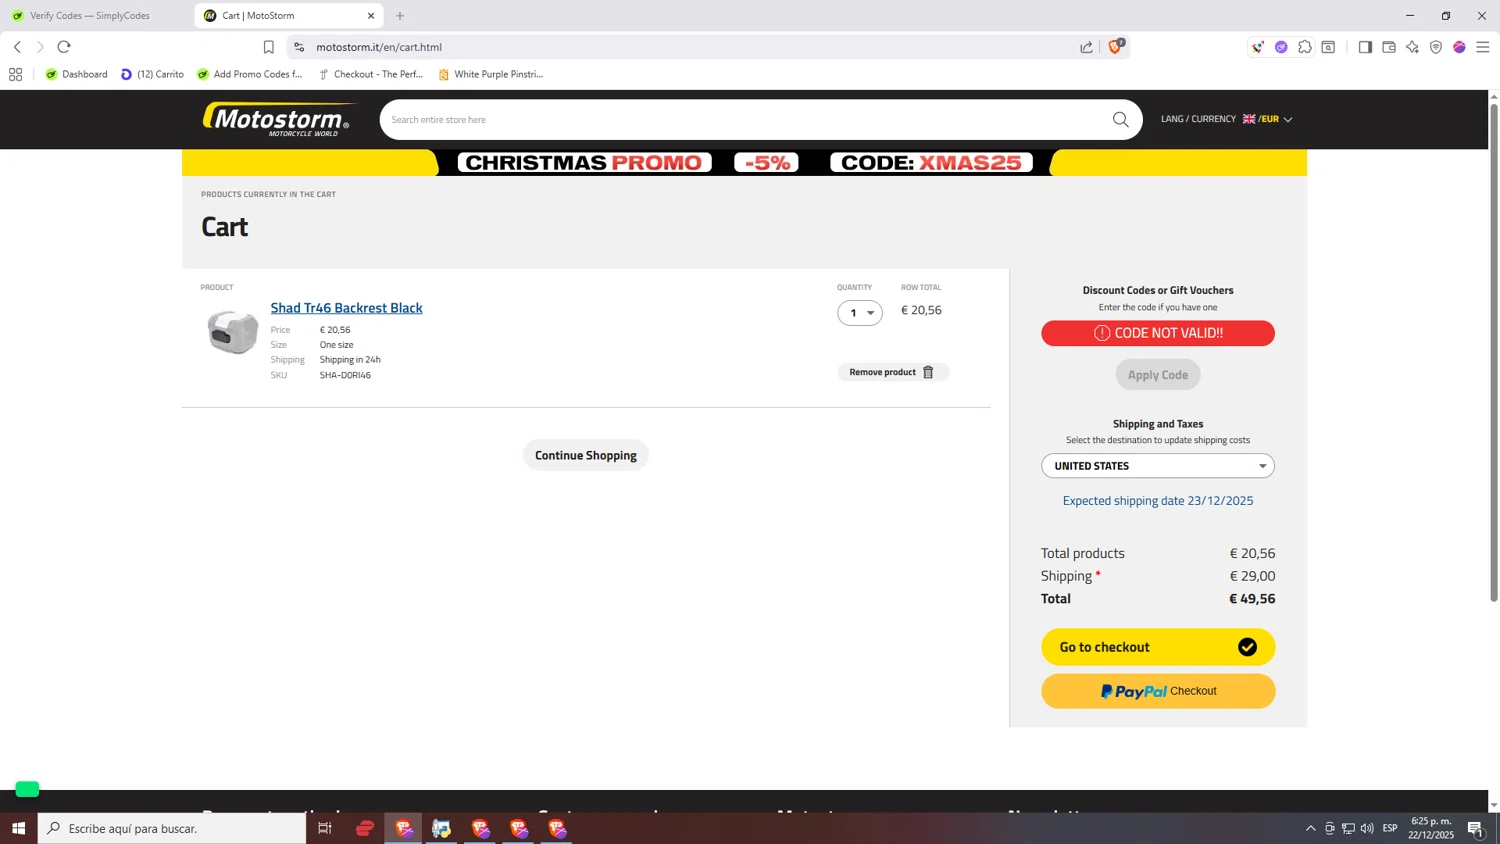Open a new tab with plus button
The image size is (1500, 844).
400,16
